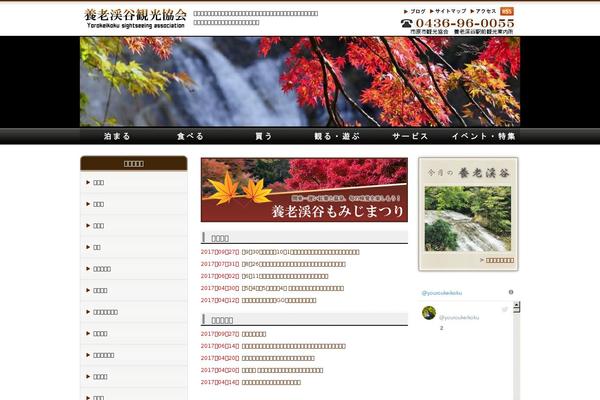Click the Twitter bird icon in tweet
This screenshot has height=400, width=600.
coord(505,309)
